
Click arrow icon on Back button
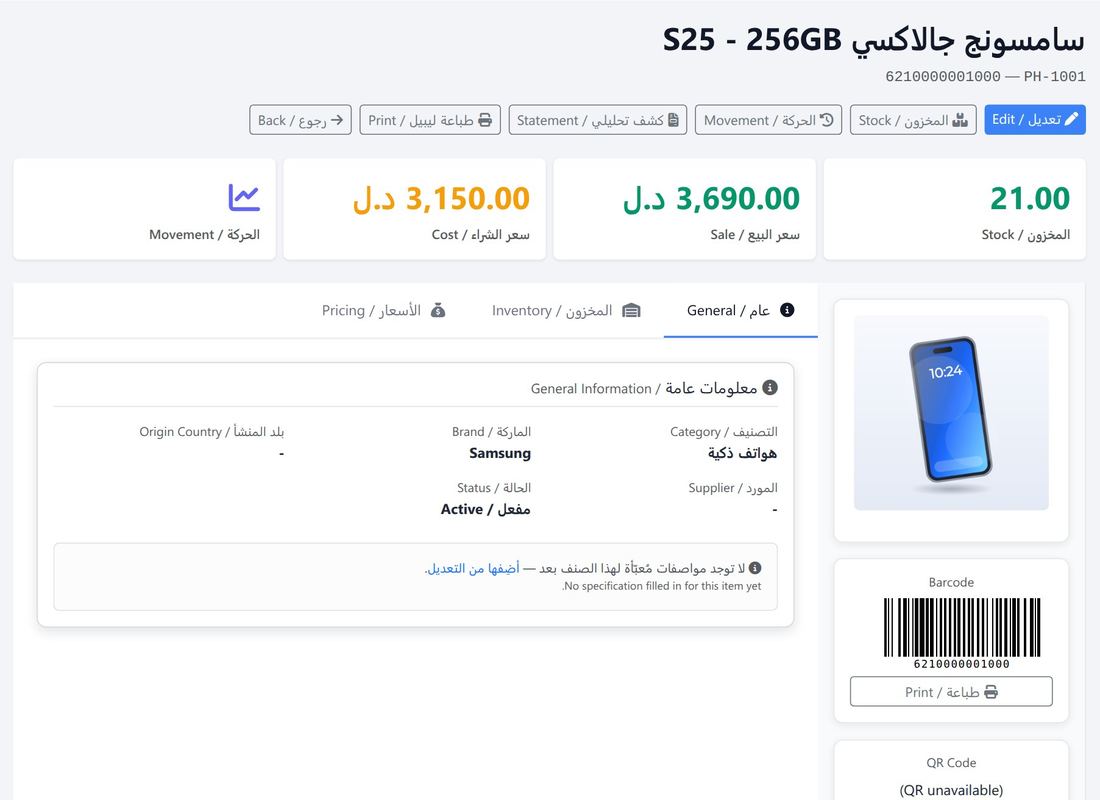(337, 120)
